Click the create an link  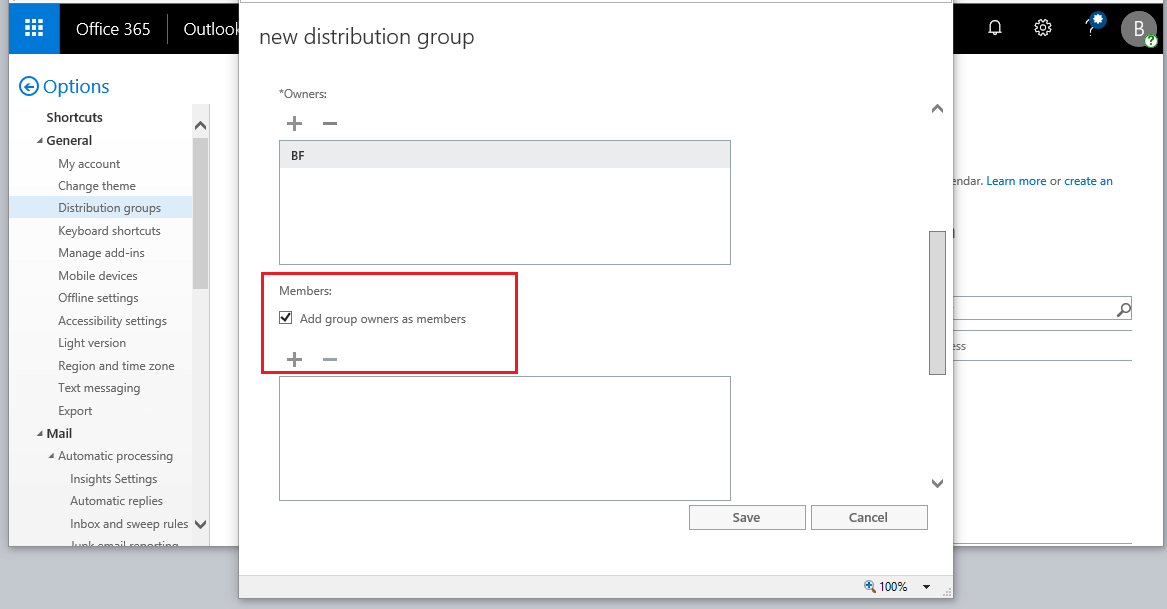click(1088, 181)
